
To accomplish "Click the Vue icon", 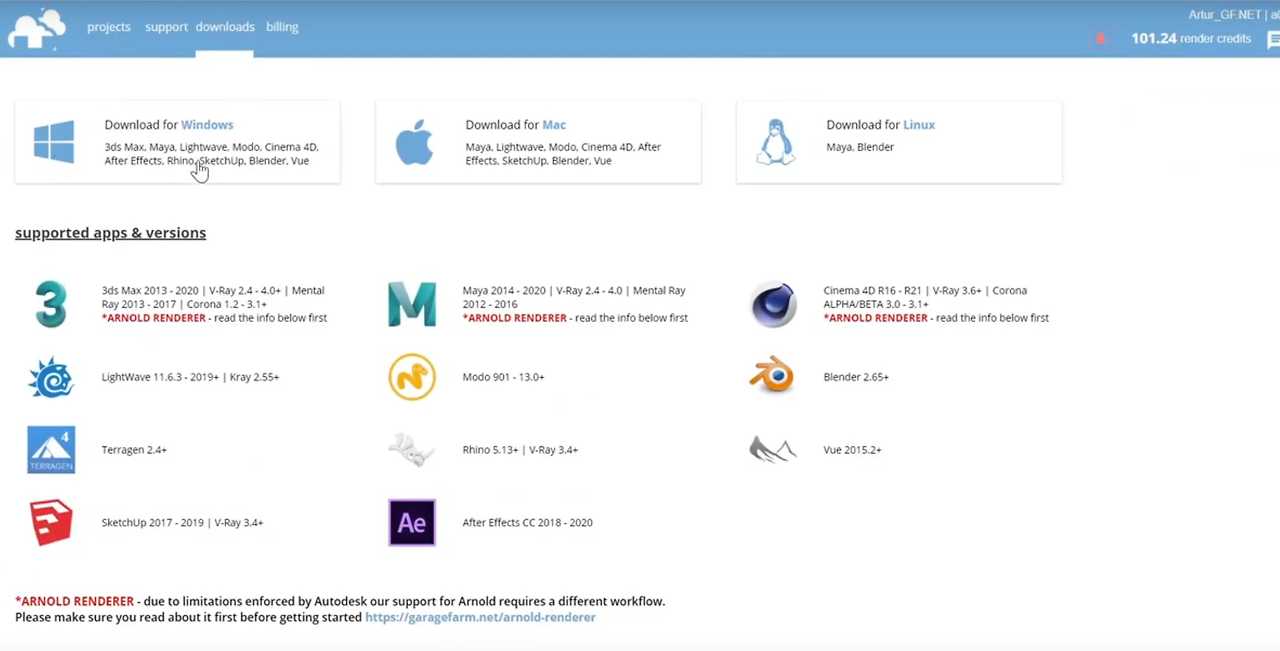I will [772, 450].
